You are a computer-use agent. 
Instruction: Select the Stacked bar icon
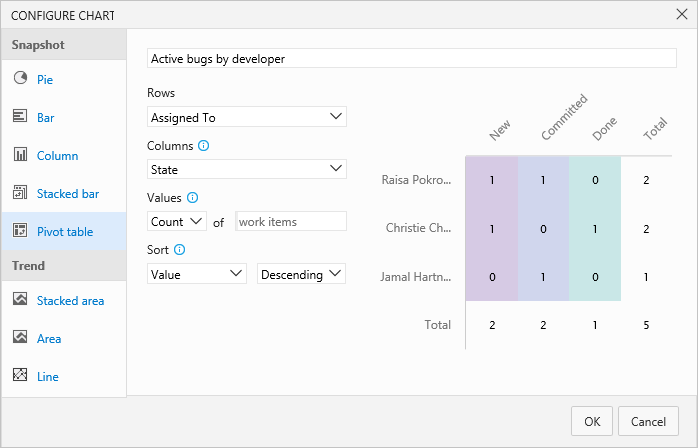pos(19,193)
